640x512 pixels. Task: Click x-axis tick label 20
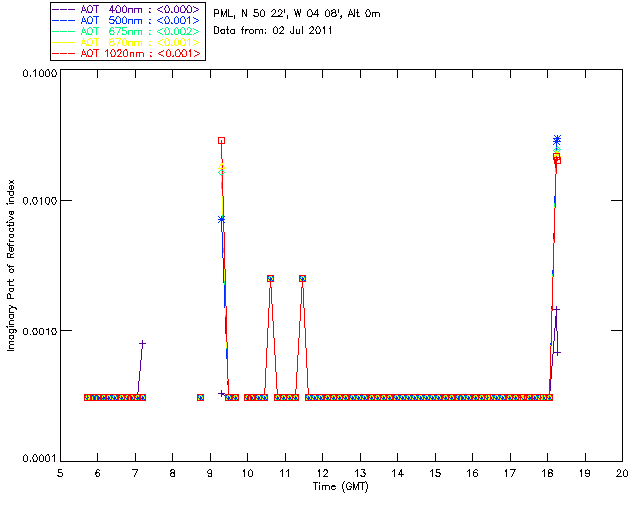click(622, 473)
